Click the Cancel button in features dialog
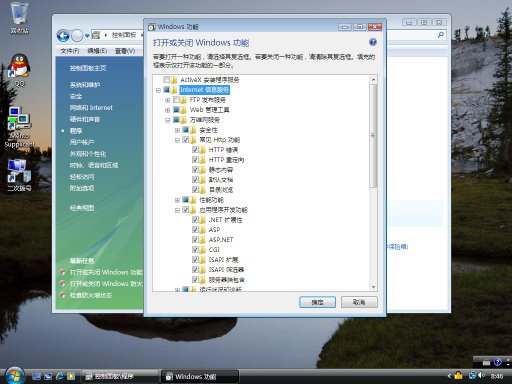 [359, 302]
